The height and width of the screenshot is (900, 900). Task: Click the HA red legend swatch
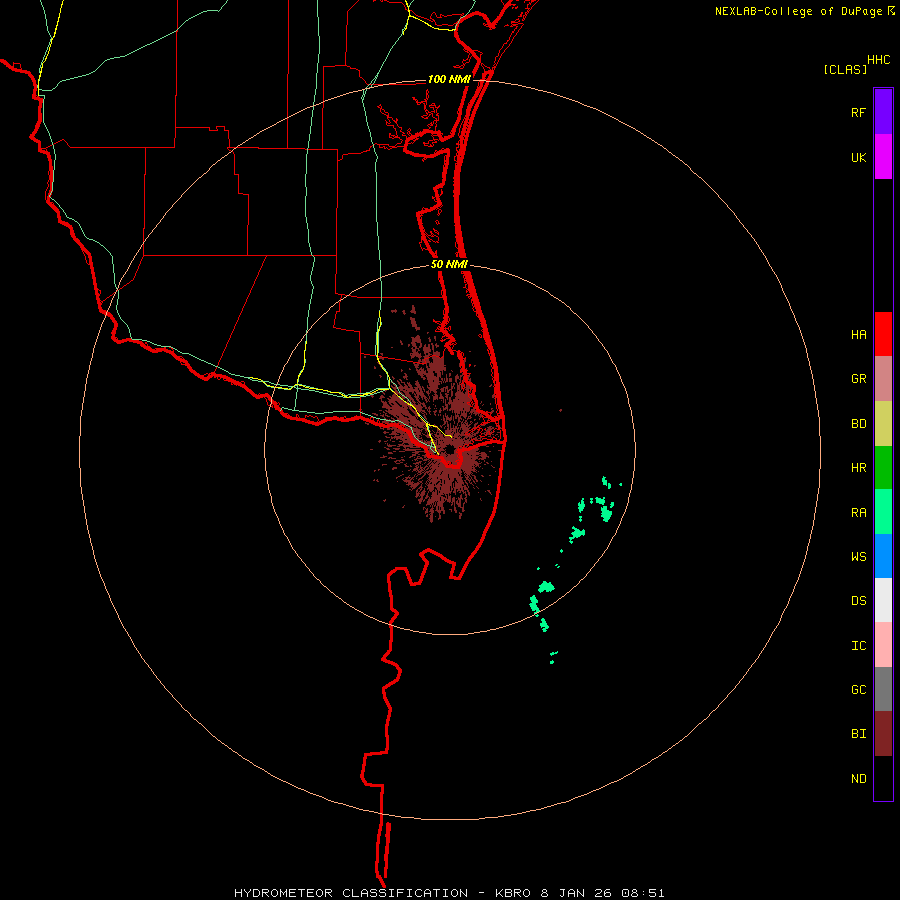tap(883, 334)
